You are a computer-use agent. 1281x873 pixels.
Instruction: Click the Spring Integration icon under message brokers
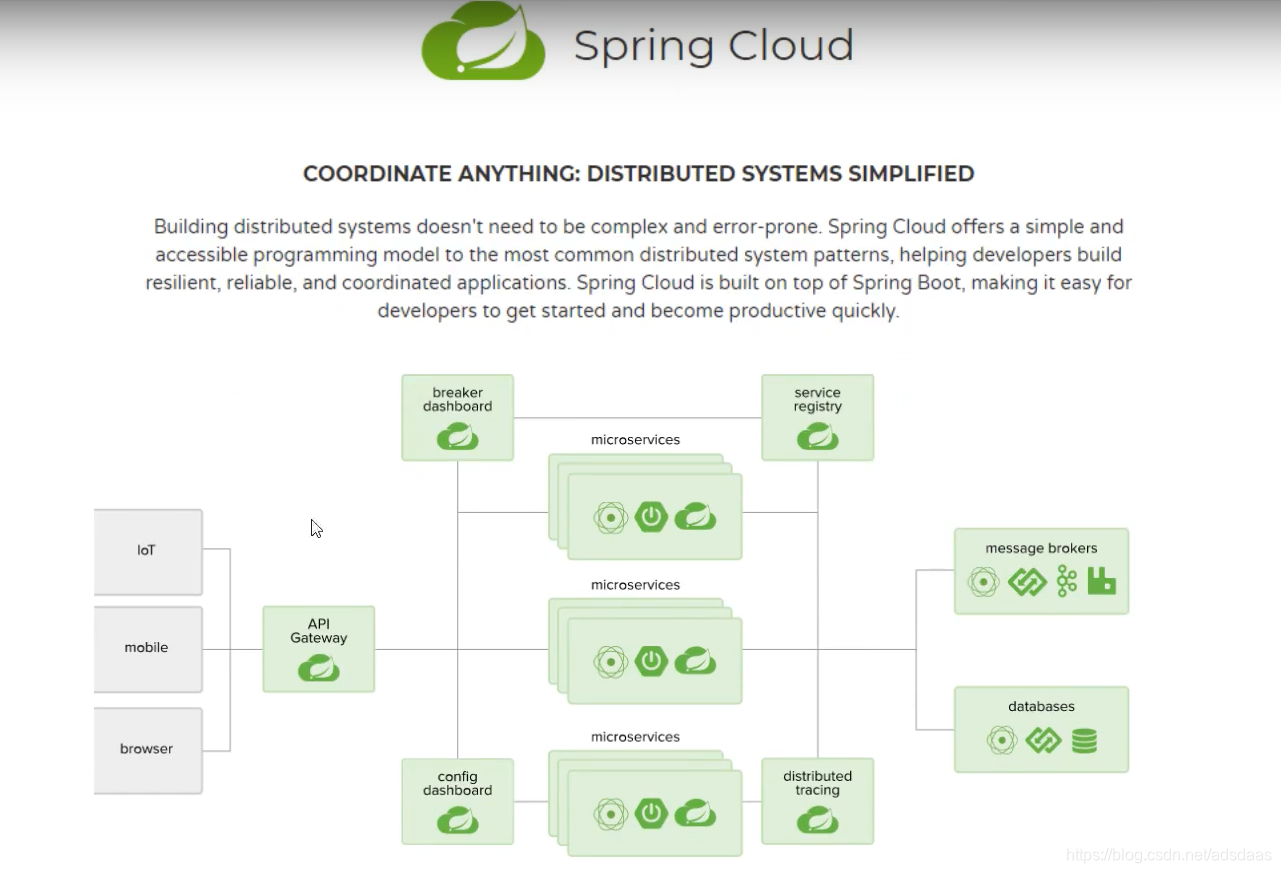pos(1027,581)
